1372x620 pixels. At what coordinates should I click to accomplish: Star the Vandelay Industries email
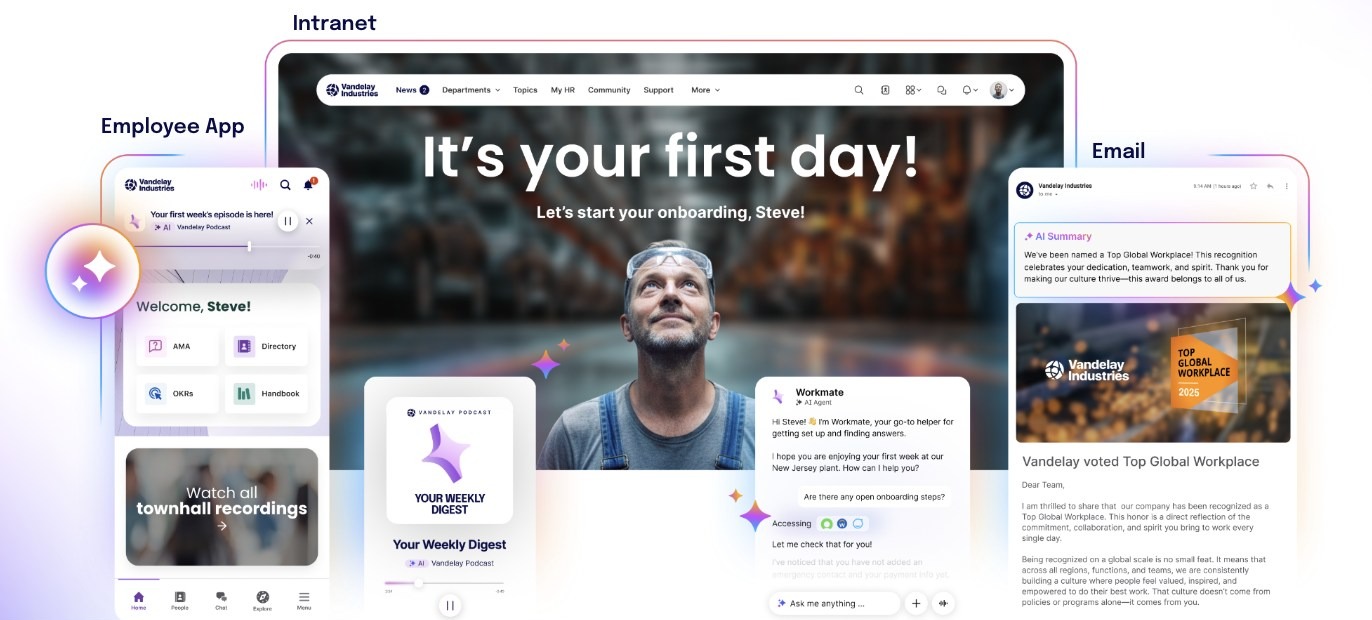click(x=1253, y=186)
